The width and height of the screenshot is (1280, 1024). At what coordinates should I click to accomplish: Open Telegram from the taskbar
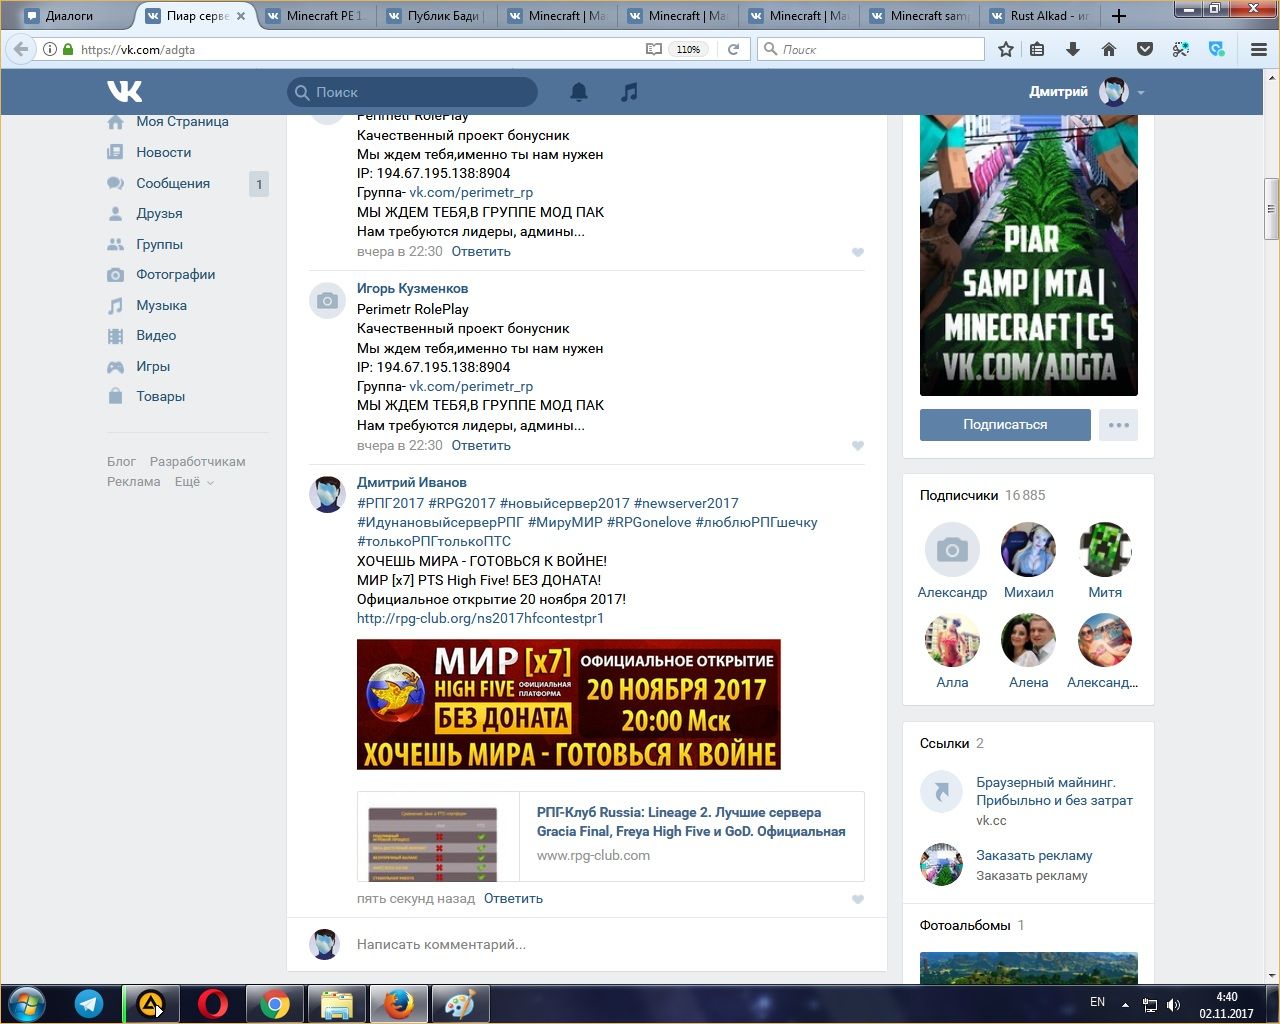point(89,1003)
